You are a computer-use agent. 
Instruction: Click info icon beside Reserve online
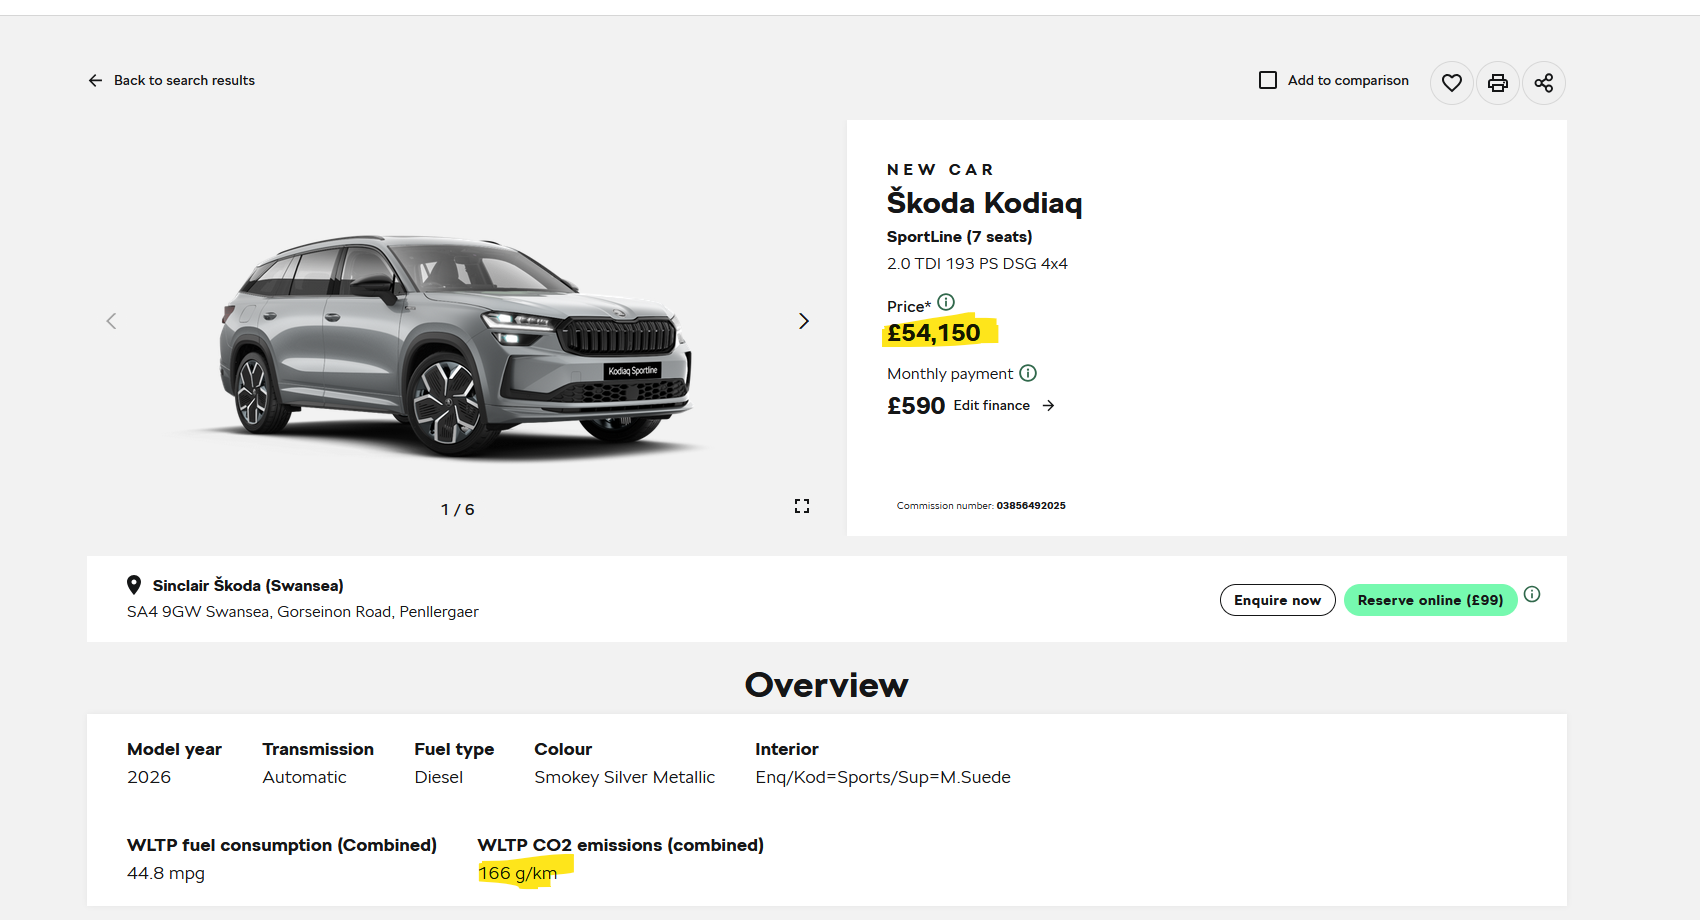pyautogui.click(x=1532, y=594)
